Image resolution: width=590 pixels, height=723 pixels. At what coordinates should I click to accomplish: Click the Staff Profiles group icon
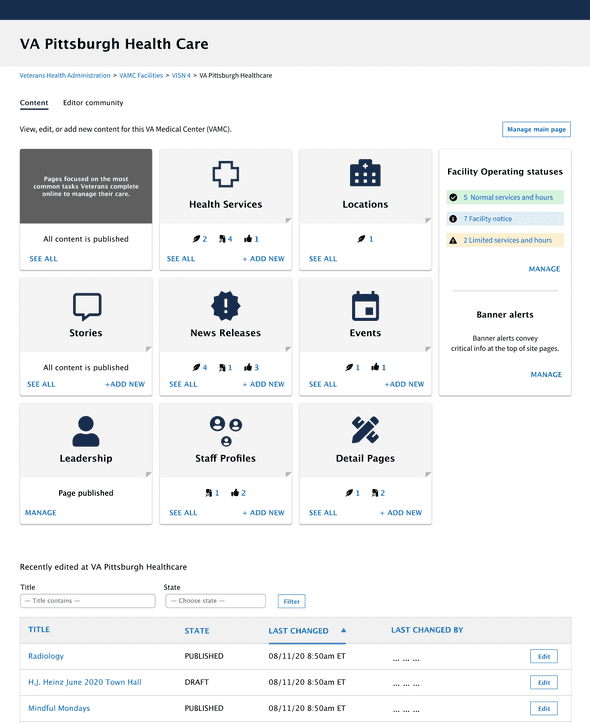(x=226, y=431)
